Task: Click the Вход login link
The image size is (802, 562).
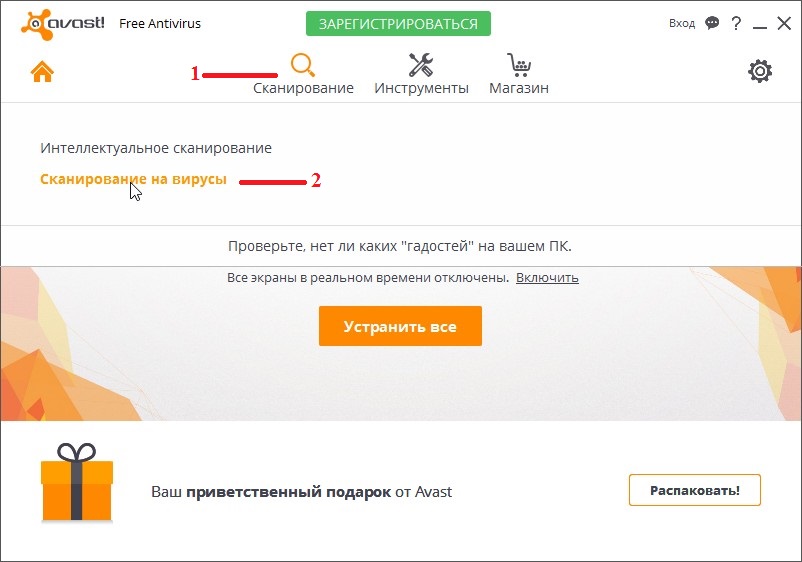Action: (x=682, y=22)
